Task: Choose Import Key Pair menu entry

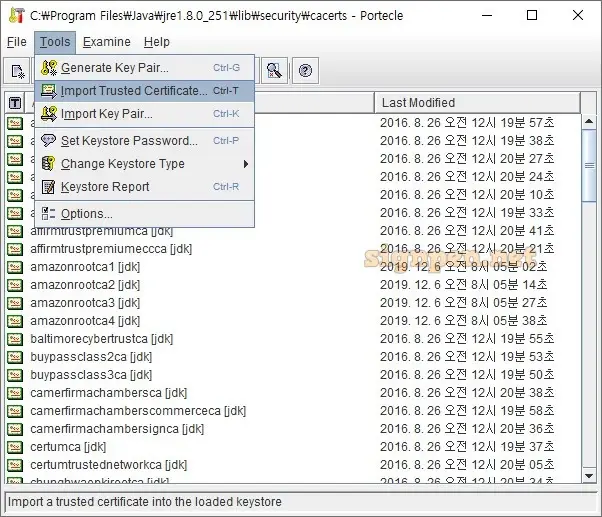Action: pyautogui.click(x=144, y=114)
